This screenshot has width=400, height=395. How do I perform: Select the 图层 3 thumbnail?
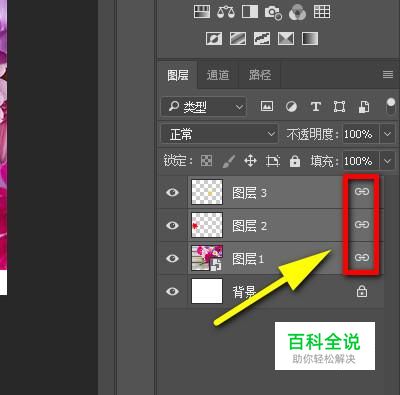207,192
